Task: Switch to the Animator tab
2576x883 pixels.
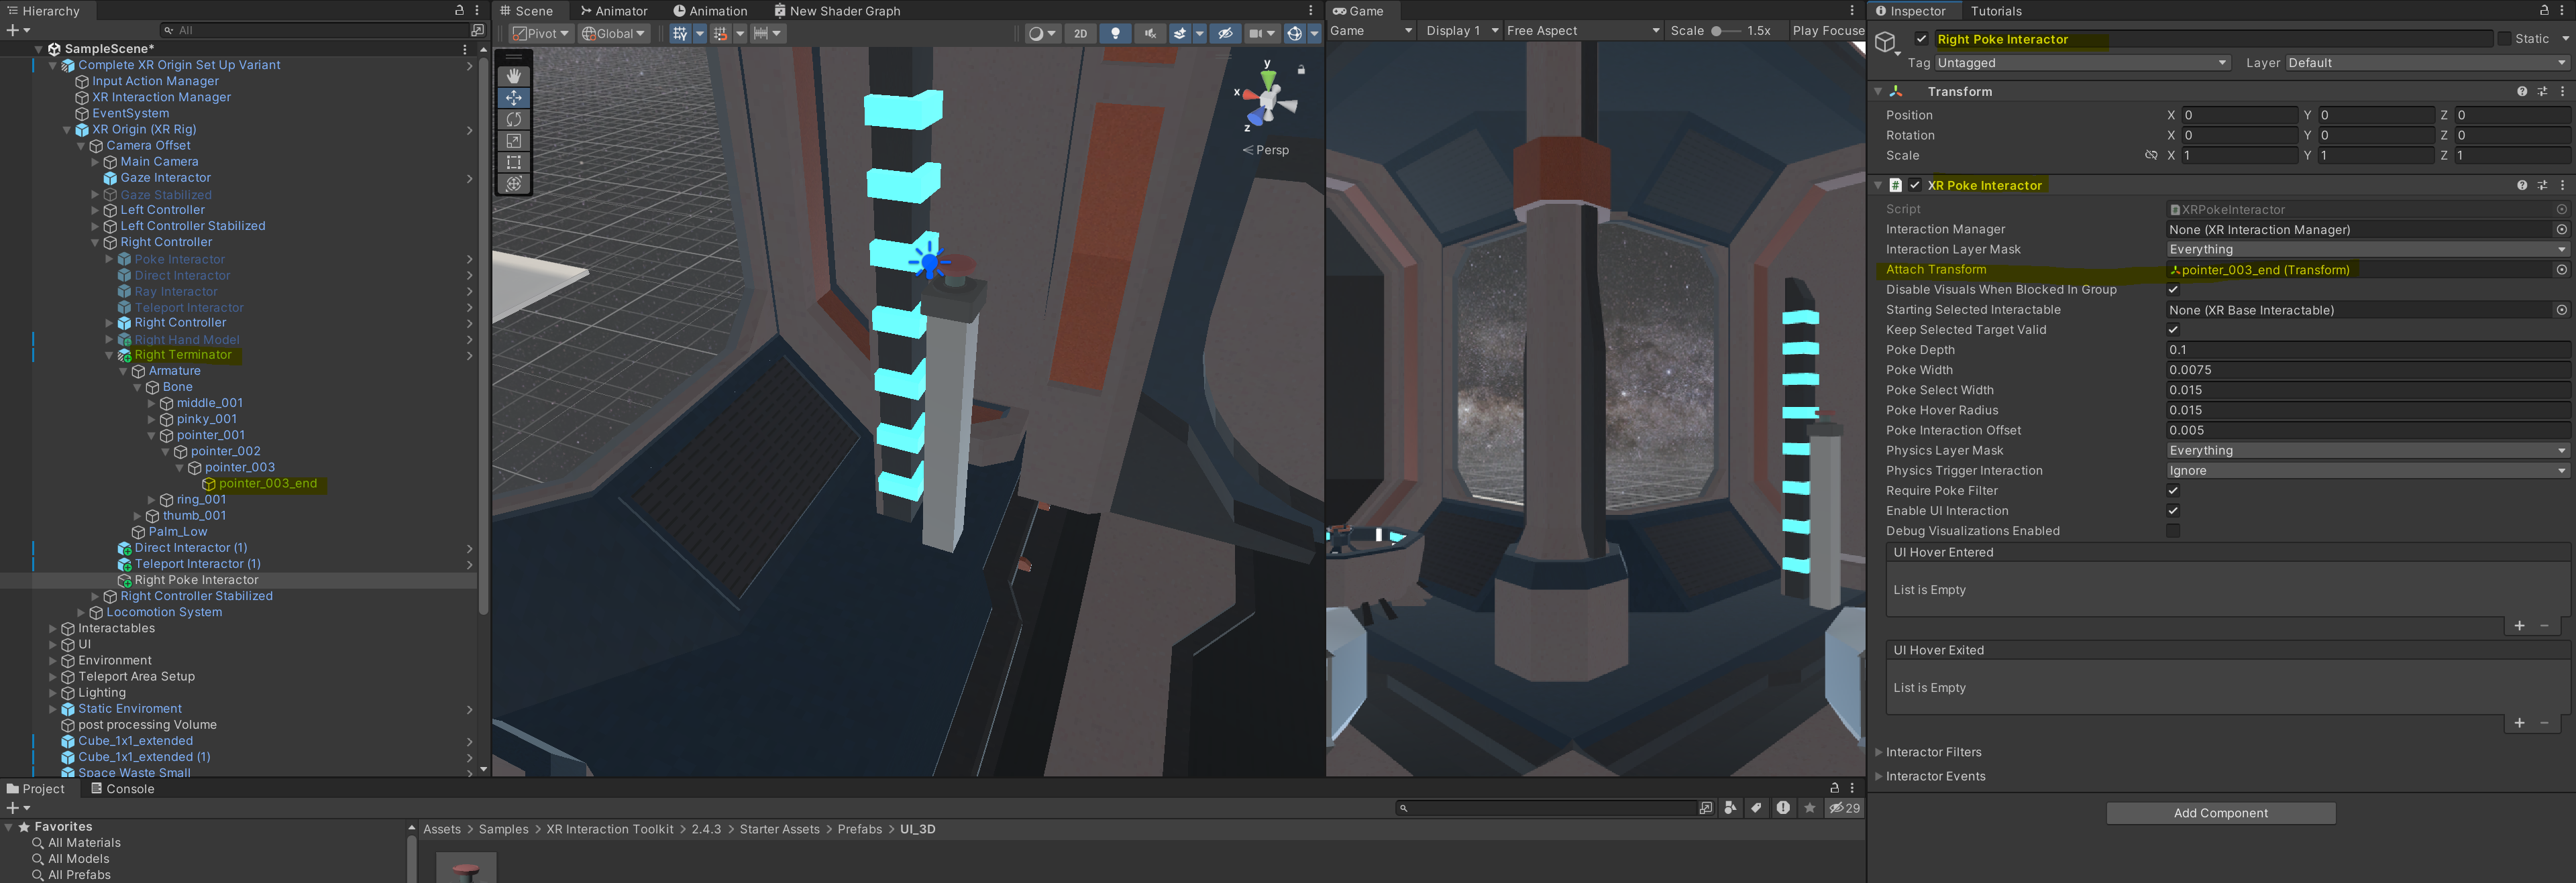Action: [x=614, y=11]
